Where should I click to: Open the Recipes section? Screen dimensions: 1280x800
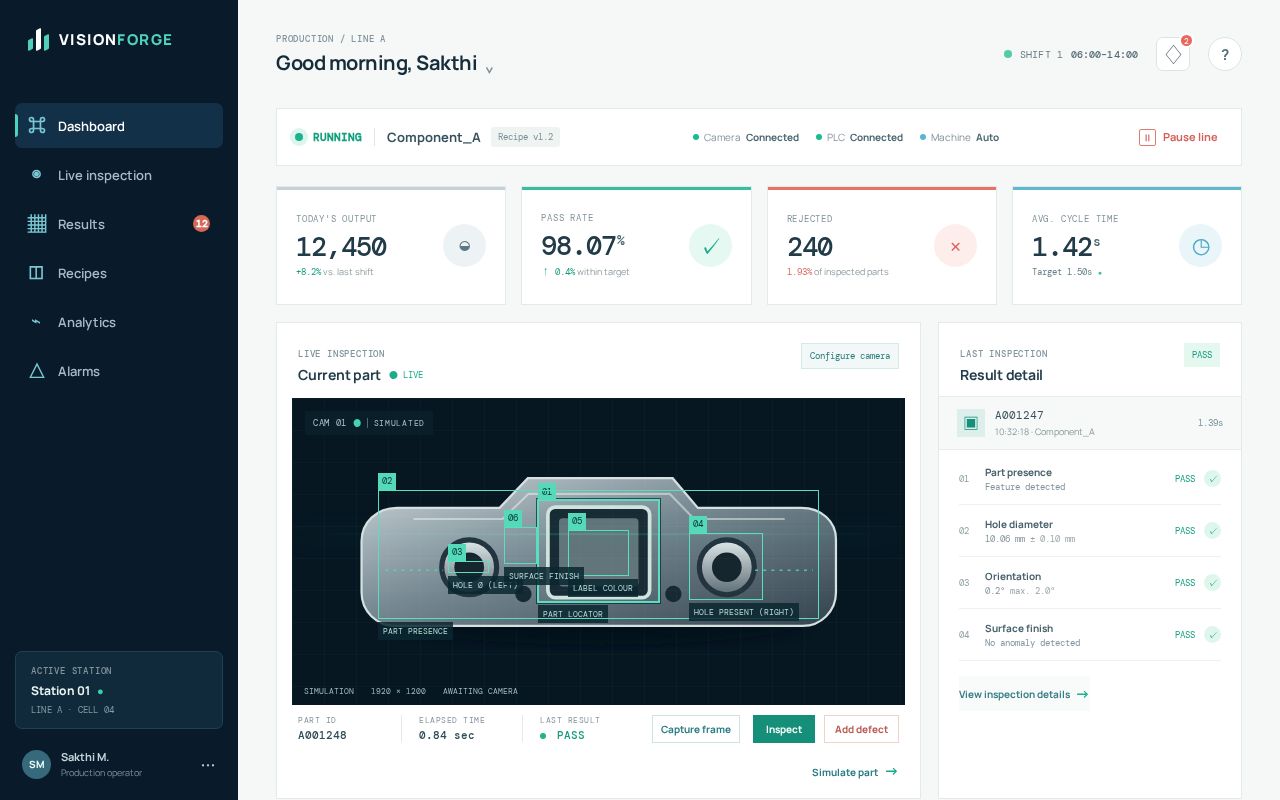[119, 273]
